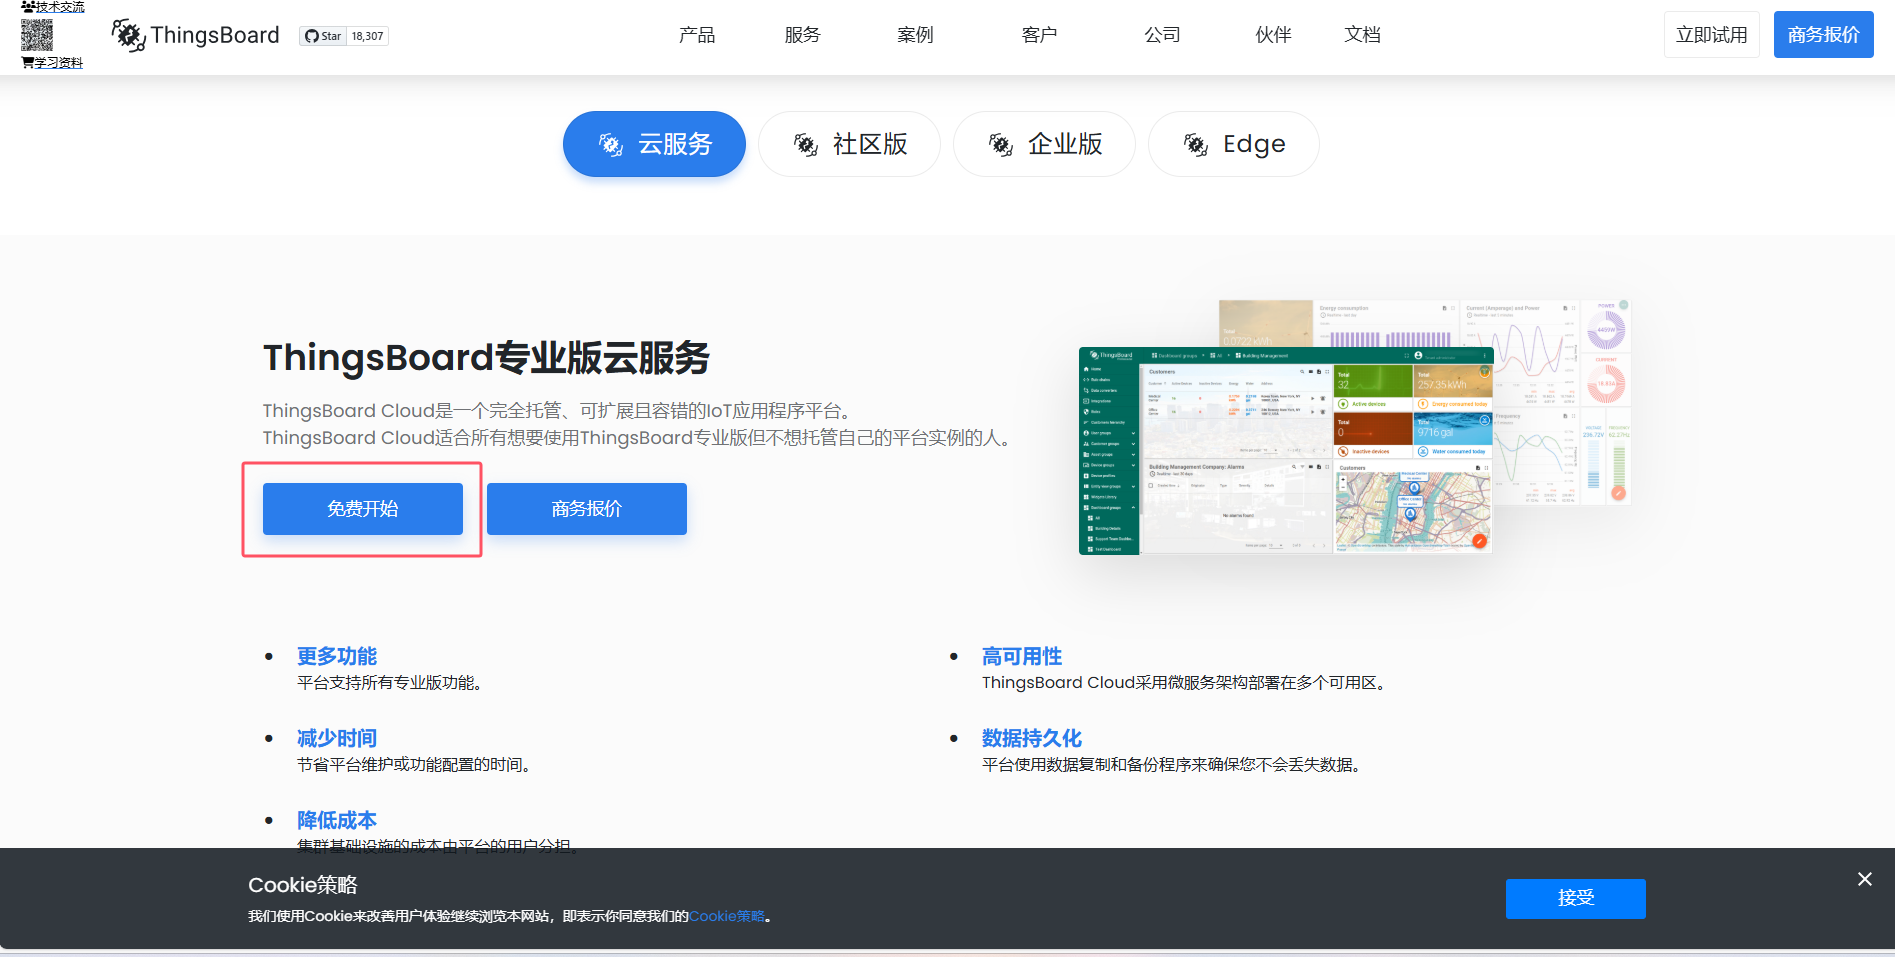Click the ThingsBoard logo in header
Viewport: 1895px width, 957px height.
point(195,35)
